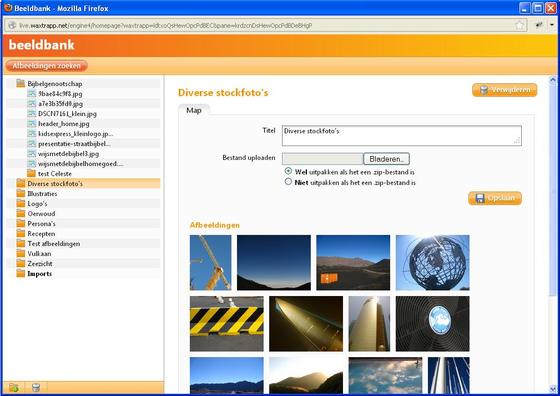Click scrollbar up arrow in content pane
560x396 pixels.
click(553, 80)
